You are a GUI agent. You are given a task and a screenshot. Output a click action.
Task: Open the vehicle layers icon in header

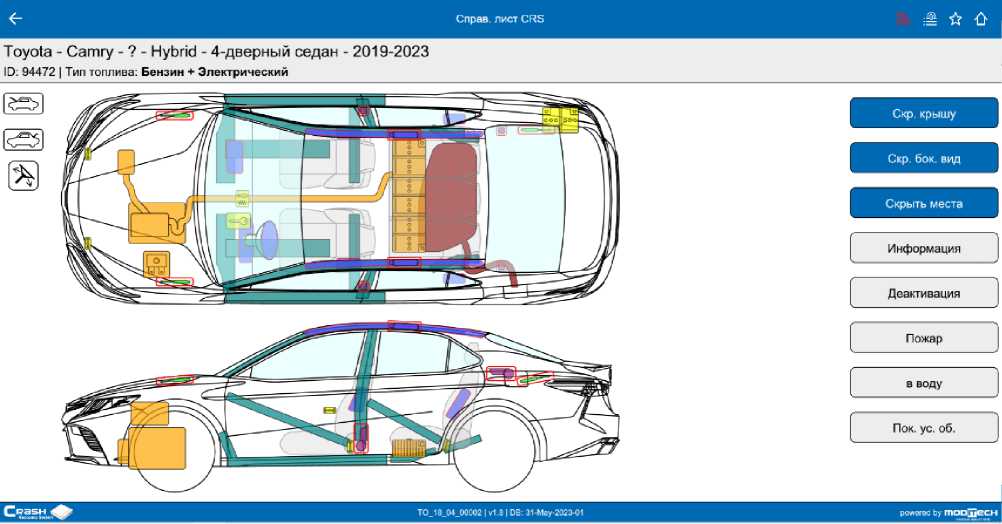point(930,18)
